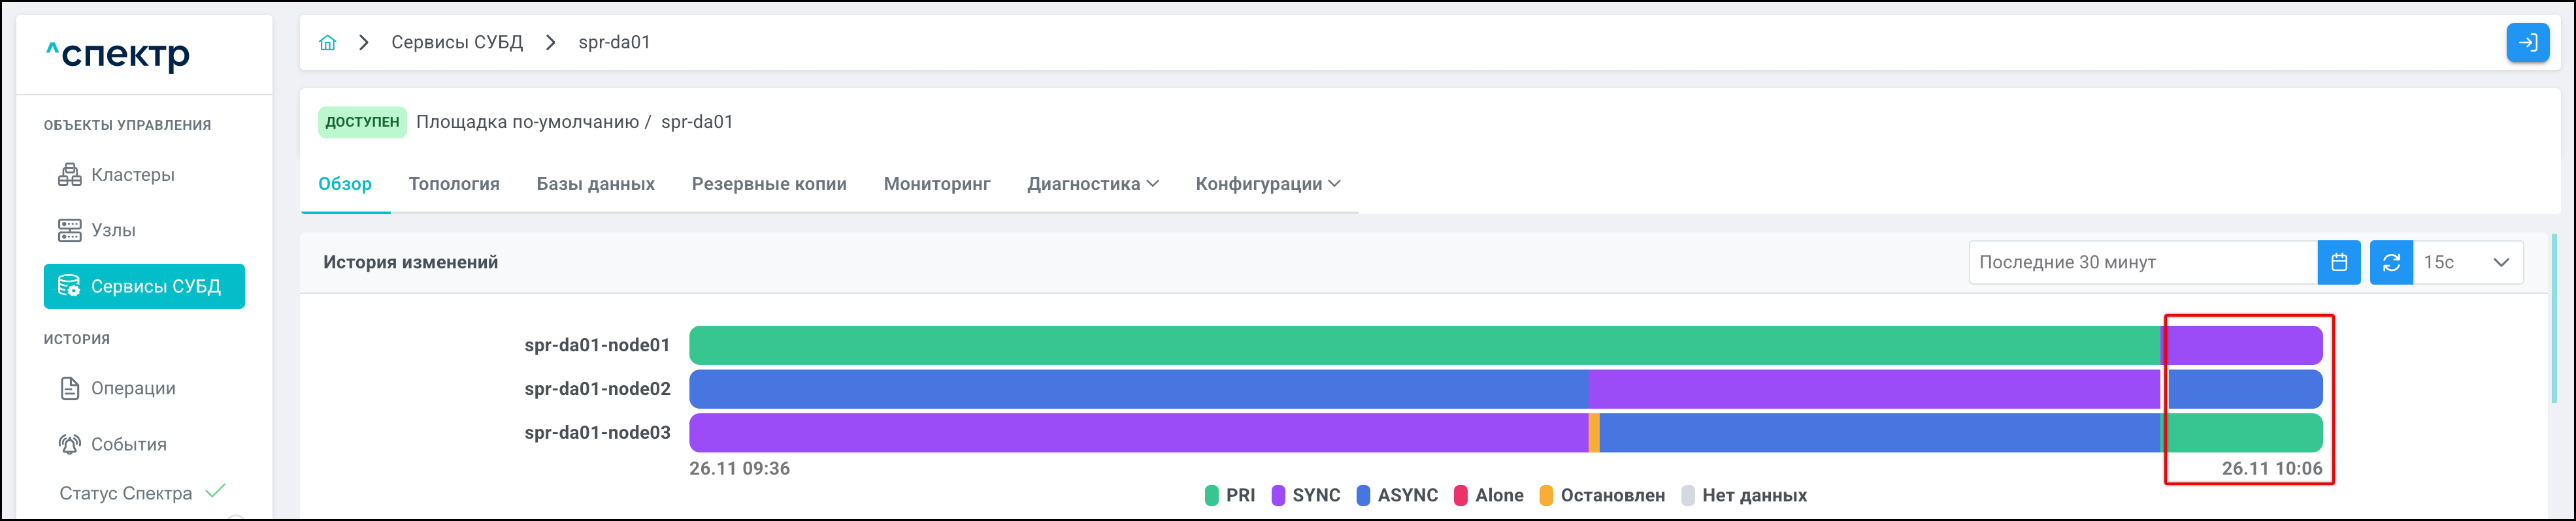Toggle SYNC series in legend
The width and height of the screenshot is (2576, 521).
(1306, 495)
